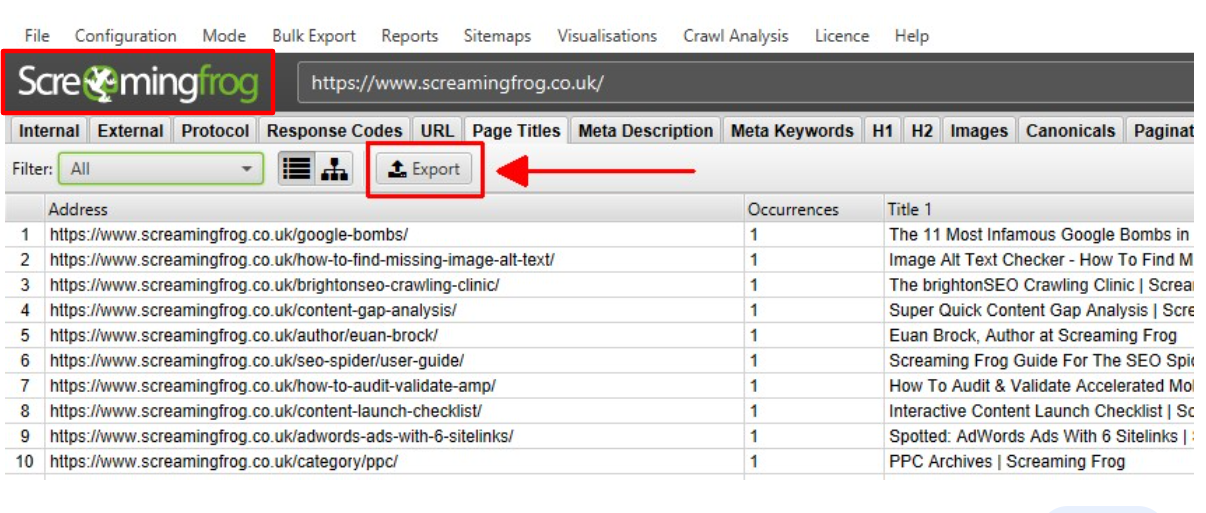This screenshot has width=1206, height=513.
Task: Open the Crawl Analysis menu
Action: click(x=736, y=36)
